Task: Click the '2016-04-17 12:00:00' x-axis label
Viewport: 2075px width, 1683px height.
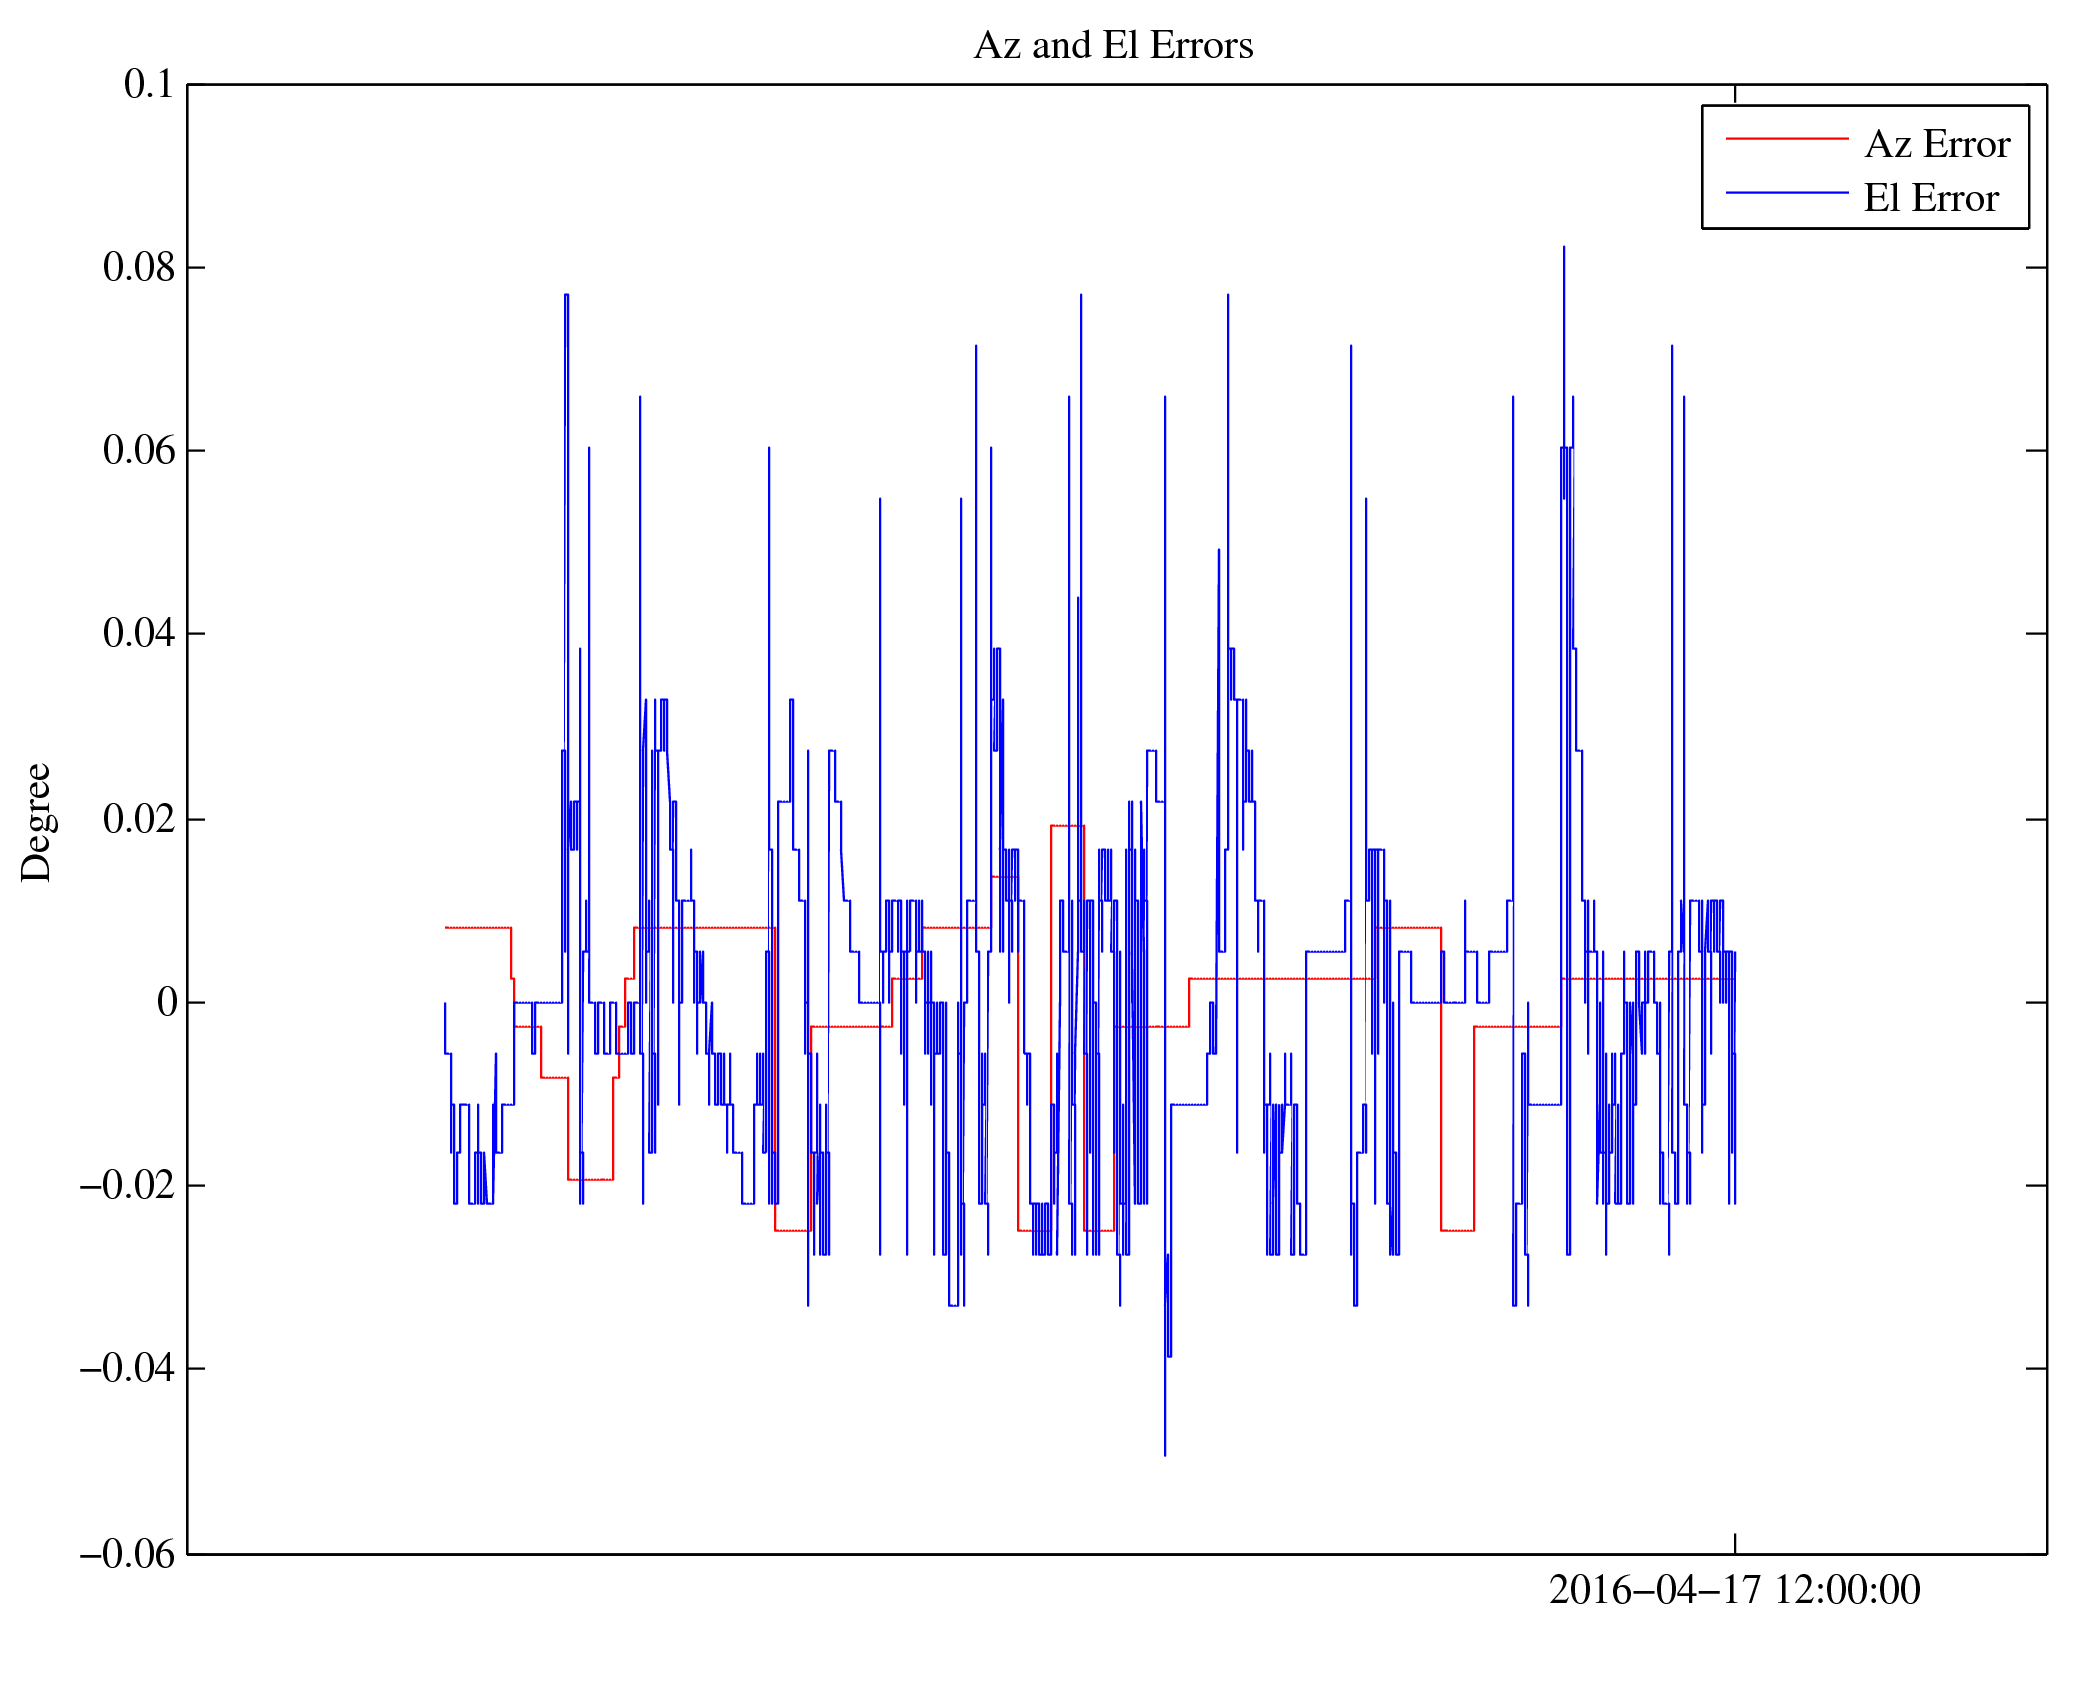Action: tap(1734, 1591)
